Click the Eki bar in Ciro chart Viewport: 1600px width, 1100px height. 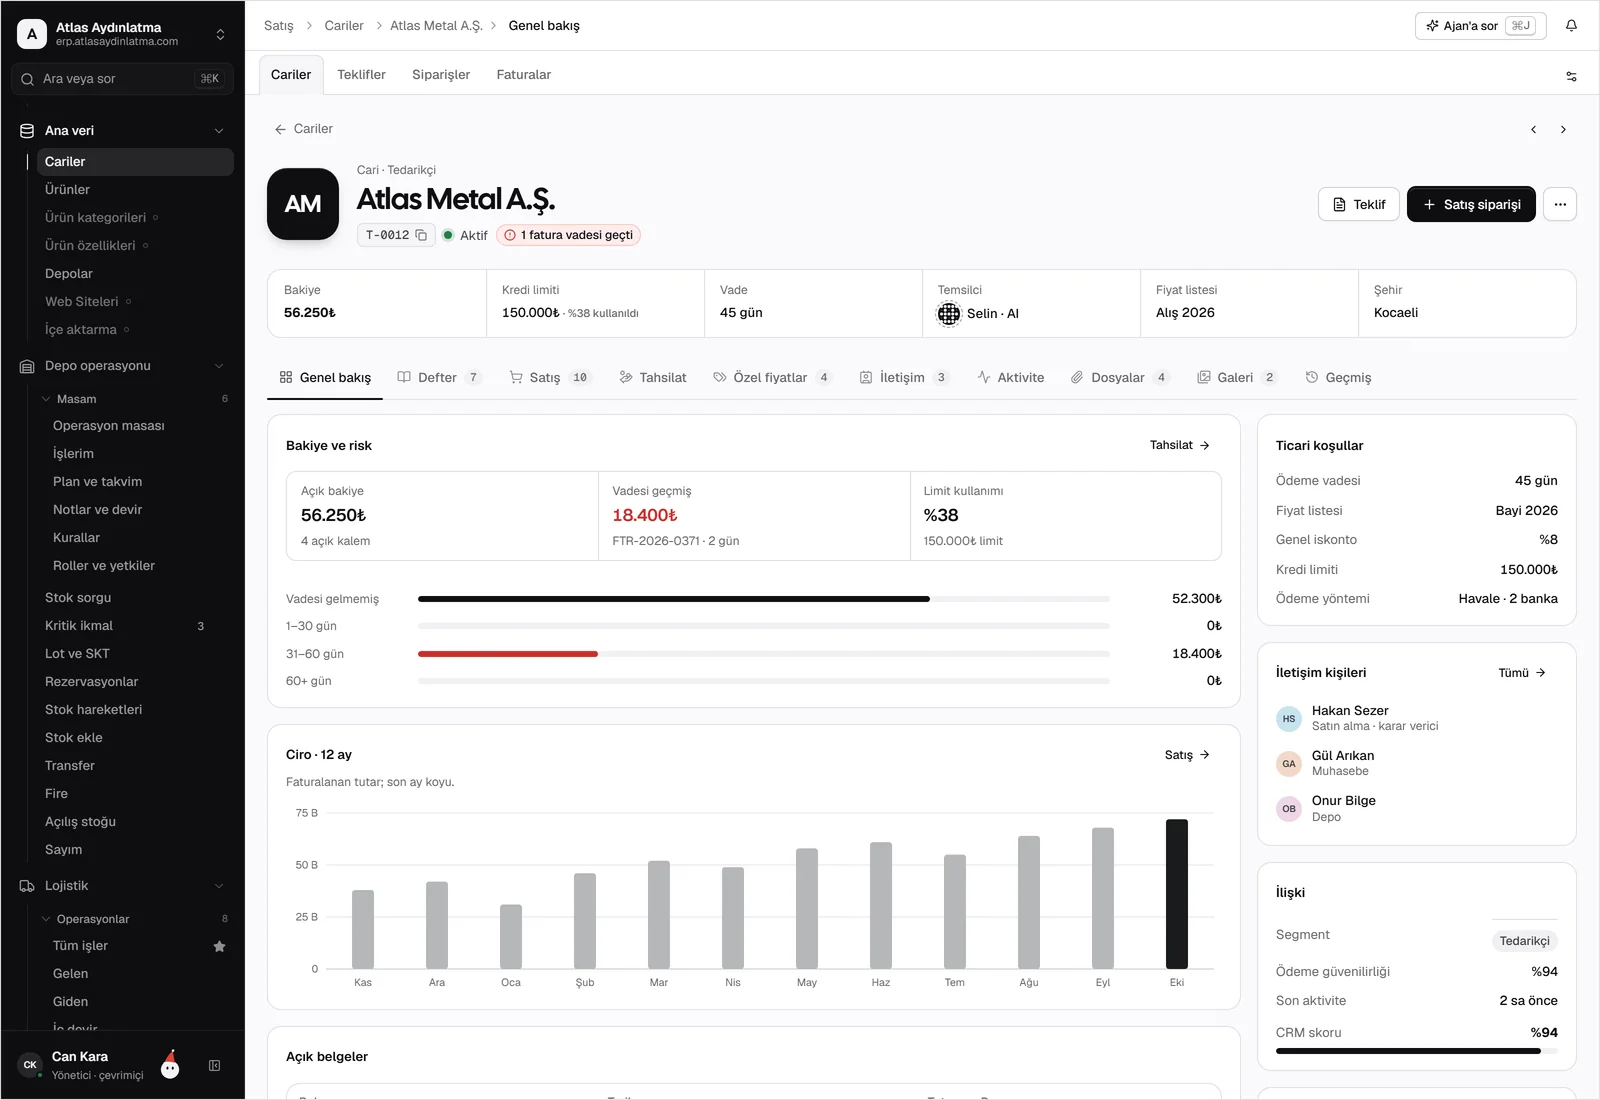(x=1177, y=894)
